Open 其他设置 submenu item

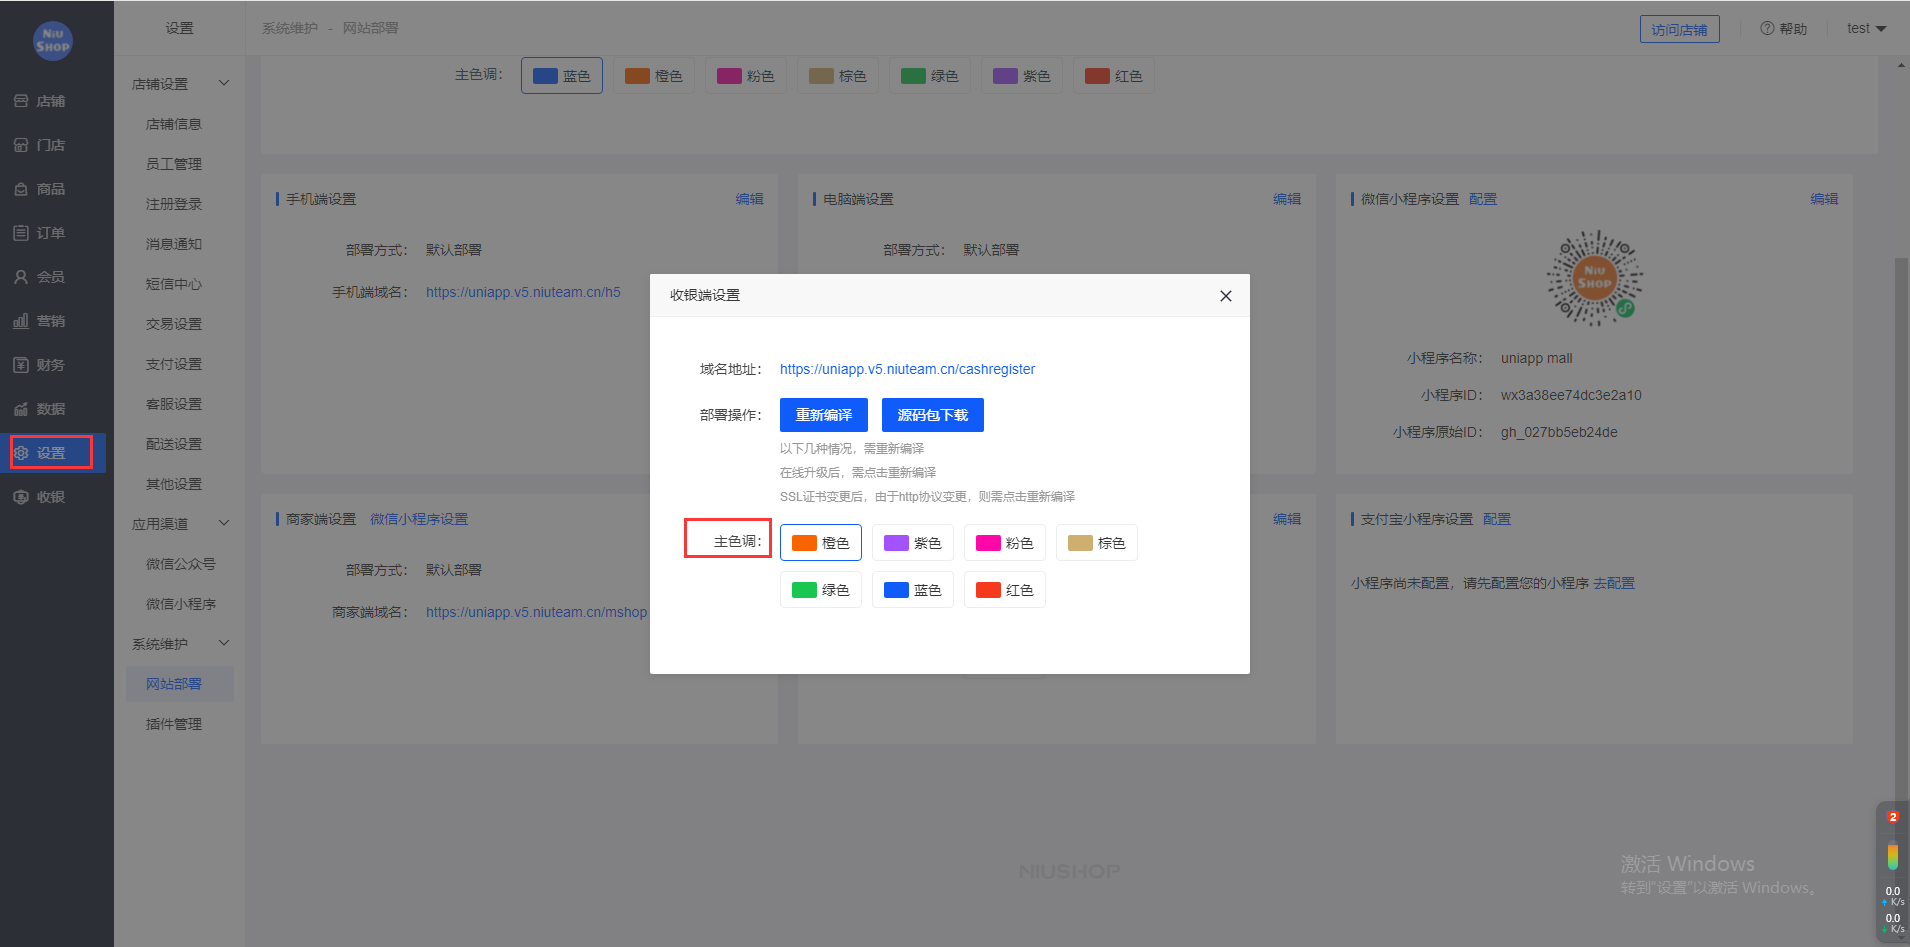point(174,484)
